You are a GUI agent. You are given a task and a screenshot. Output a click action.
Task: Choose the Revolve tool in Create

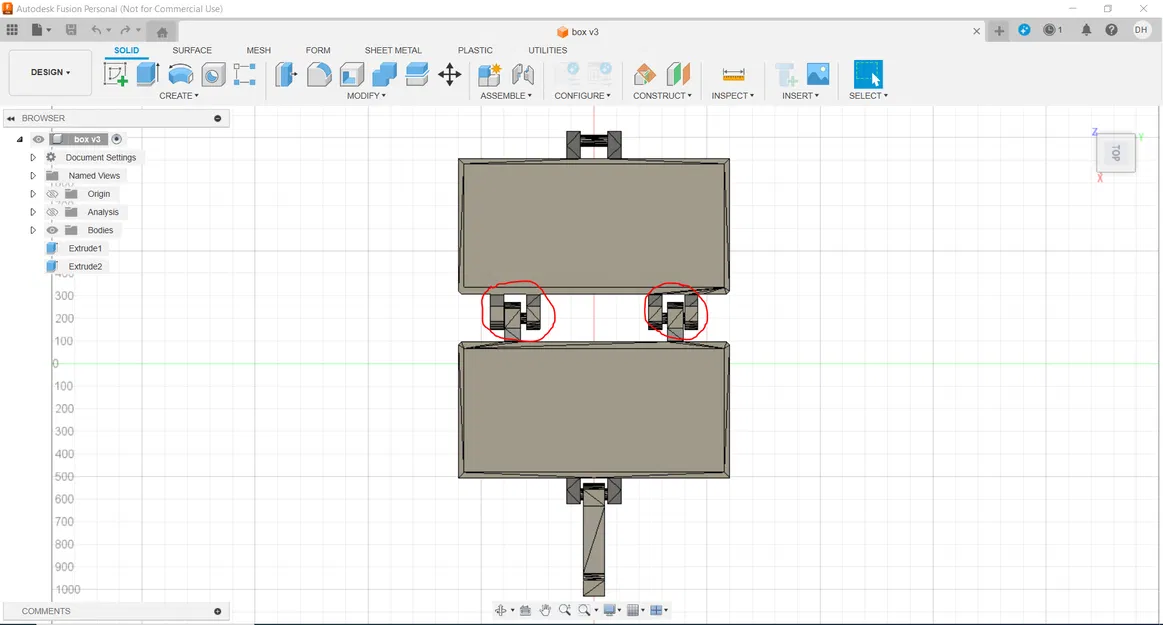coord(181,74)
